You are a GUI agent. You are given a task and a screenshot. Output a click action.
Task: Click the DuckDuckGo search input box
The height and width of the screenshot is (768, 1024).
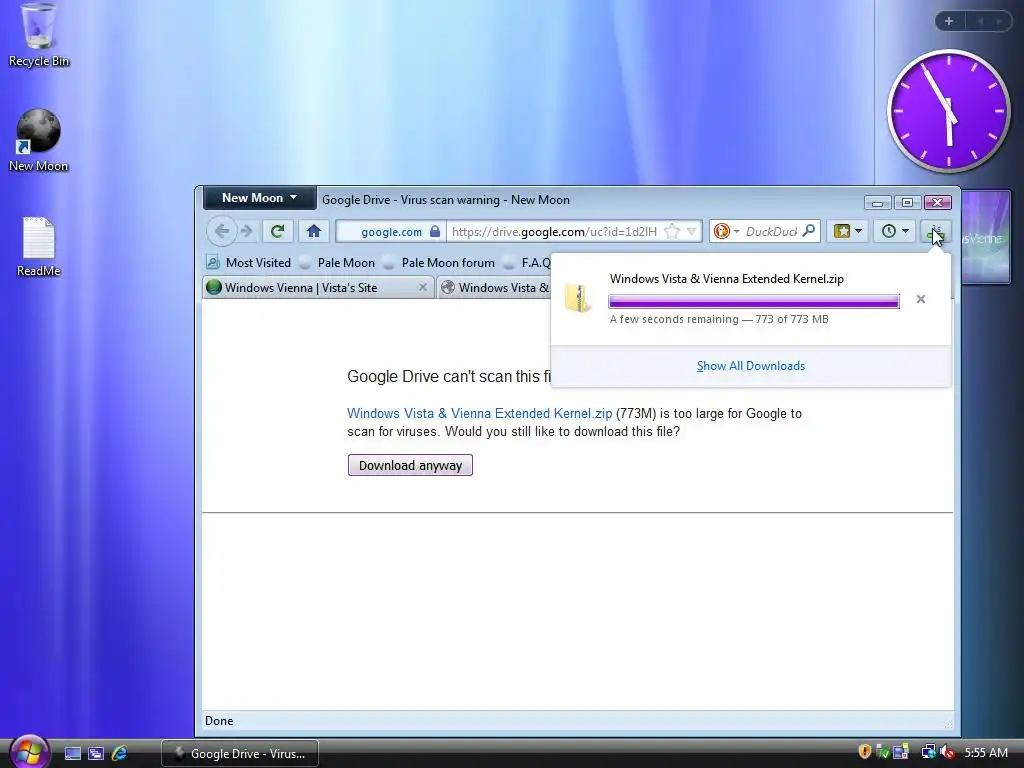(771, 231)
